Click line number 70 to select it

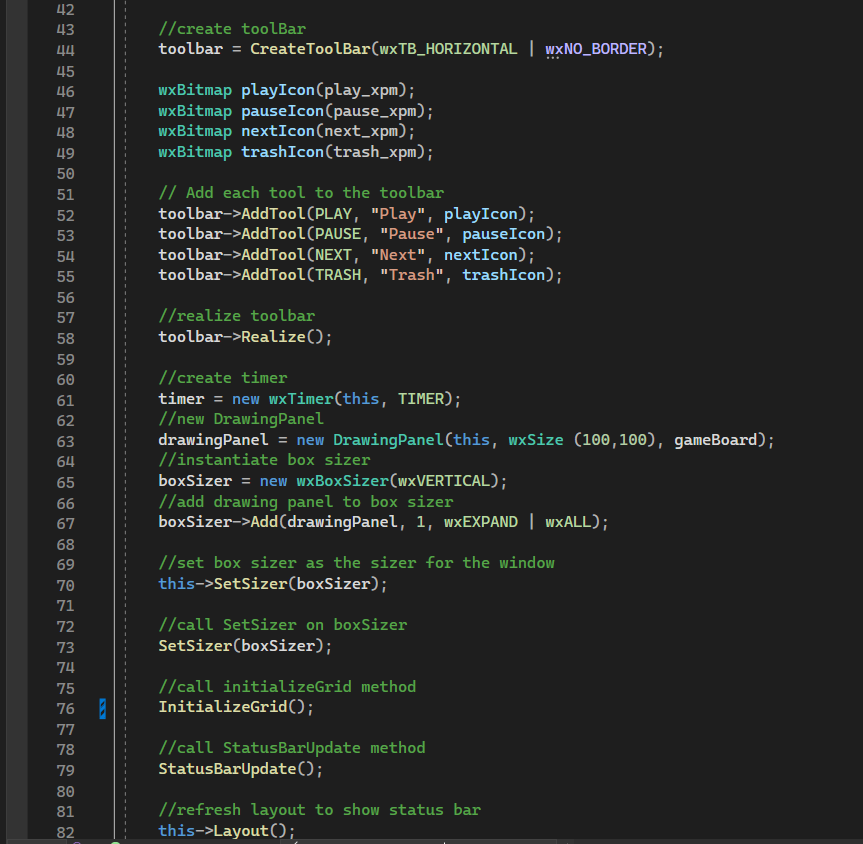pyautogui.click(x=65, y=583)
